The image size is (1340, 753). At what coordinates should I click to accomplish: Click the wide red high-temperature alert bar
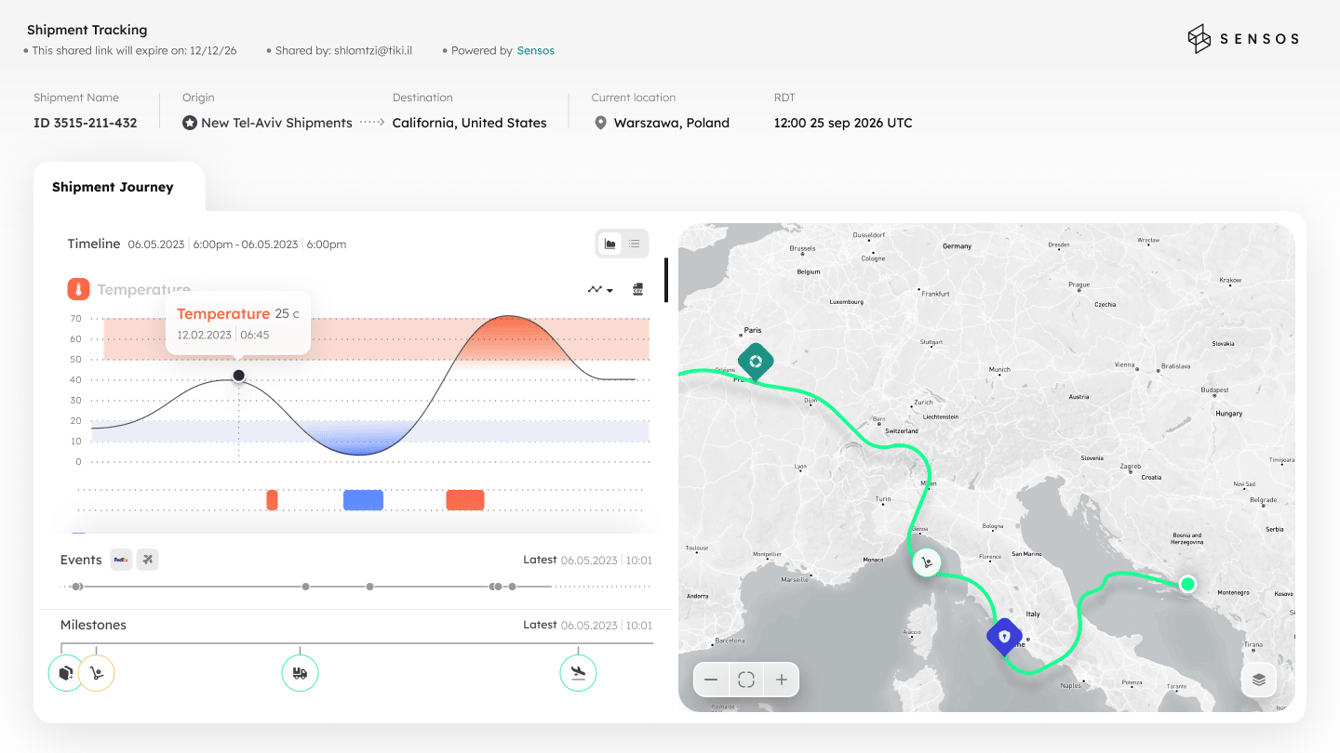coord(465,500)
